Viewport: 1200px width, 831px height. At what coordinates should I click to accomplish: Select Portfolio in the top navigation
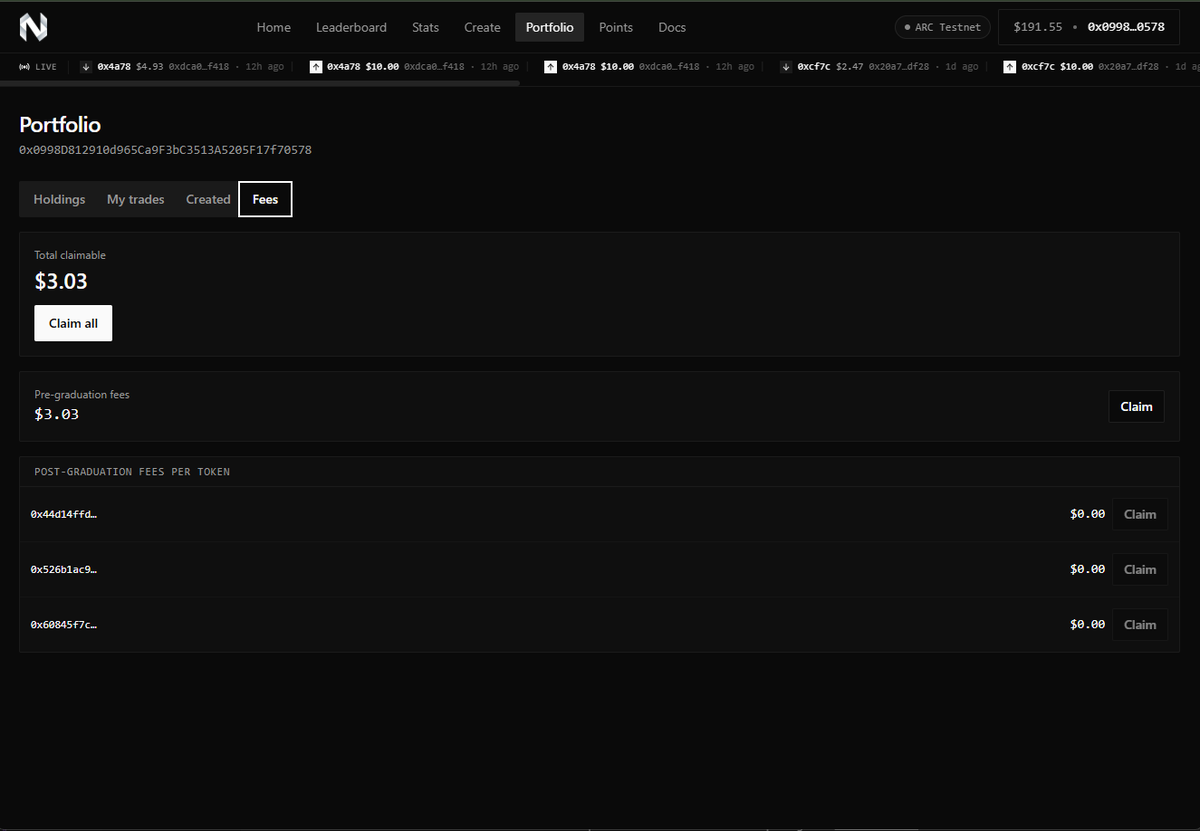(x=550, y=27)
